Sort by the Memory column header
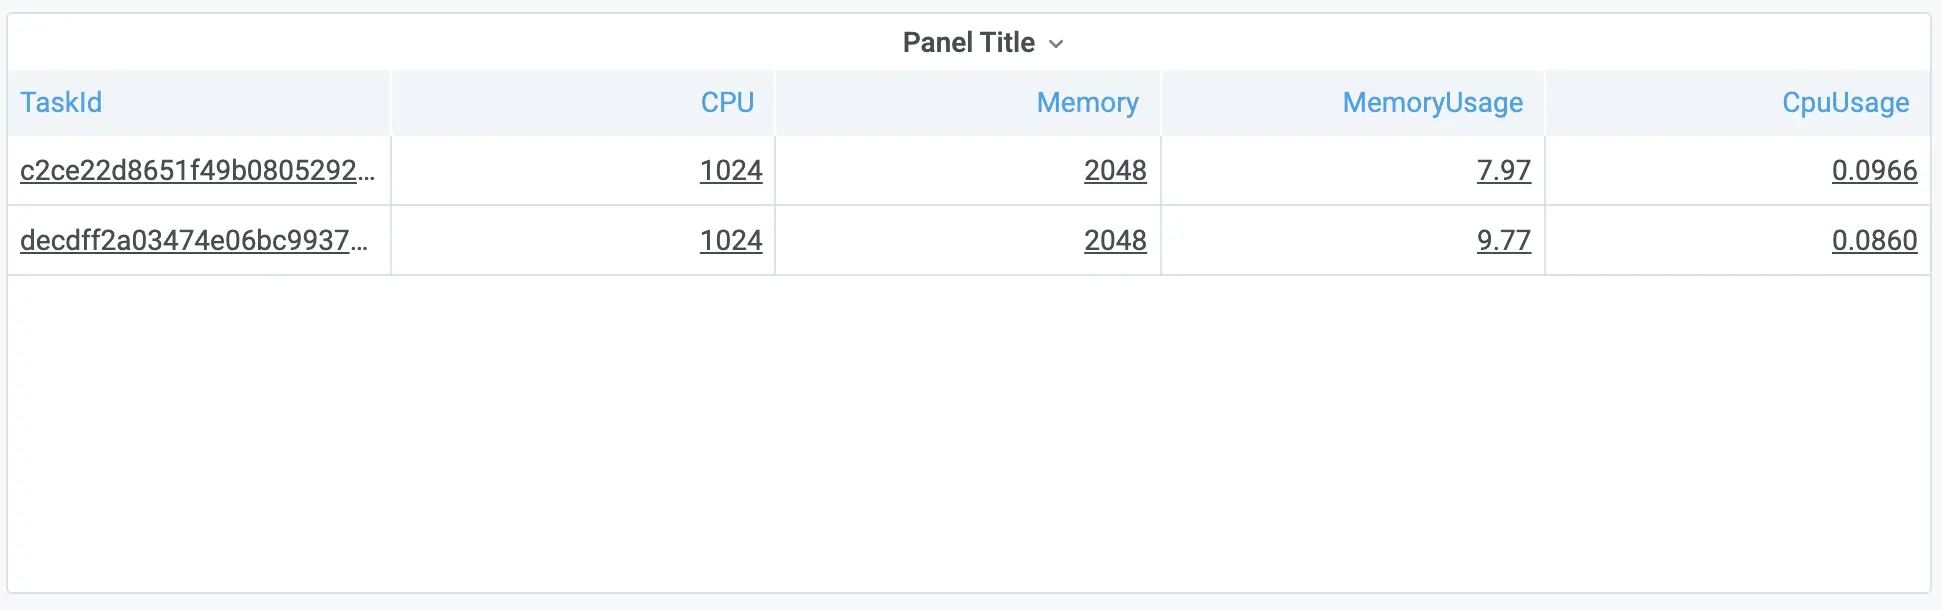This screenshot has height=610, width=1942. [1087, 102]
